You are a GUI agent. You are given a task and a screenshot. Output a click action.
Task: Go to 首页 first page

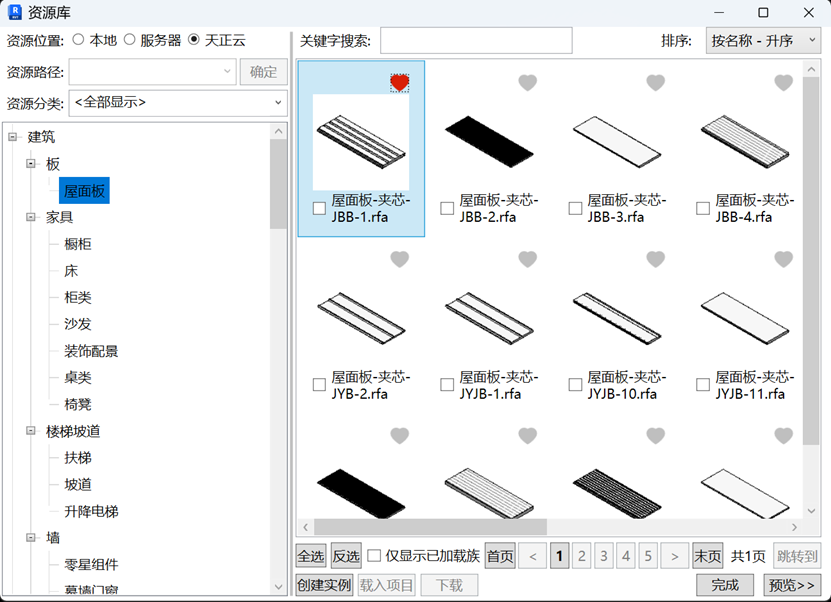(500, 556)
